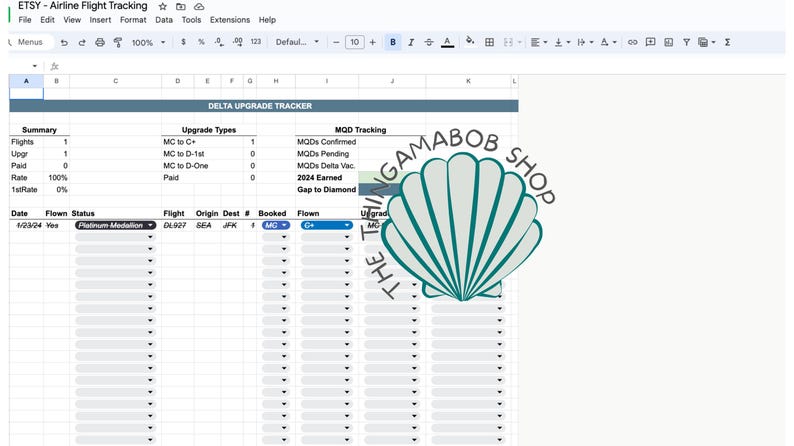Open fill color picker
794x446 pixels.
[470, 41]
